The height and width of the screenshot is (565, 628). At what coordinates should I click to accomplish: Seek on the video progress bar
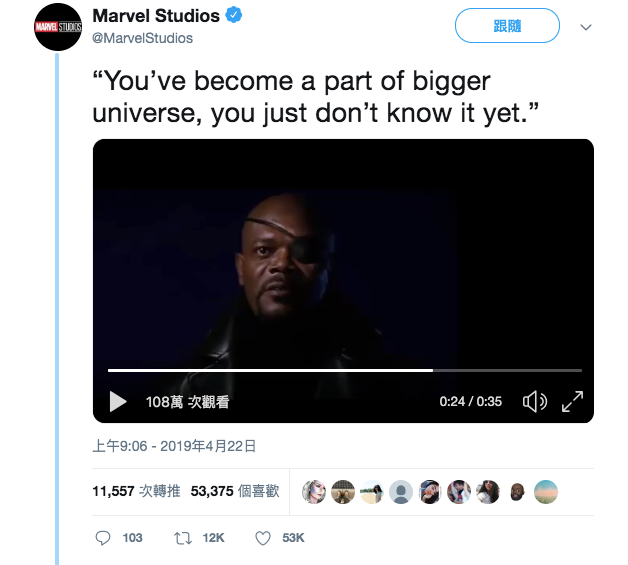tap(344, 370)
